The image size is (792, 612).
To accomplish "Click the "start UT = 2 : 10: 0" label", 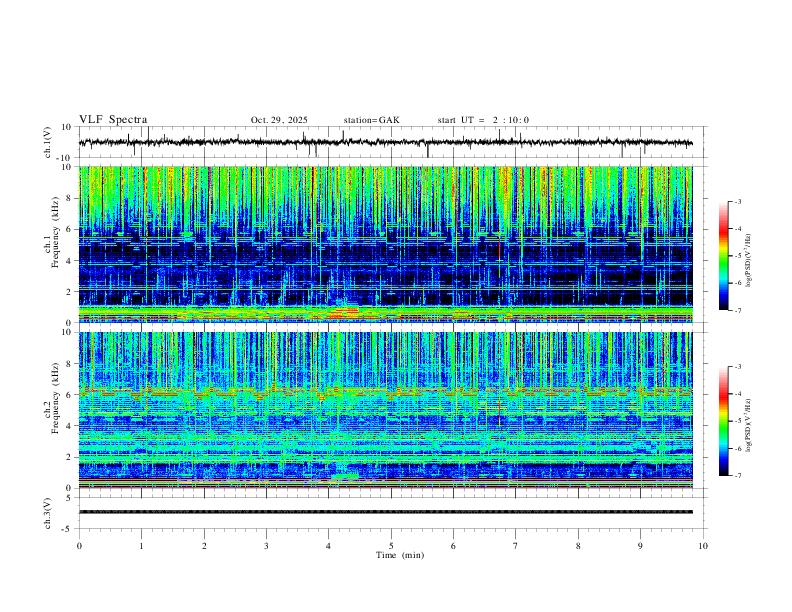I will (483, 120).
